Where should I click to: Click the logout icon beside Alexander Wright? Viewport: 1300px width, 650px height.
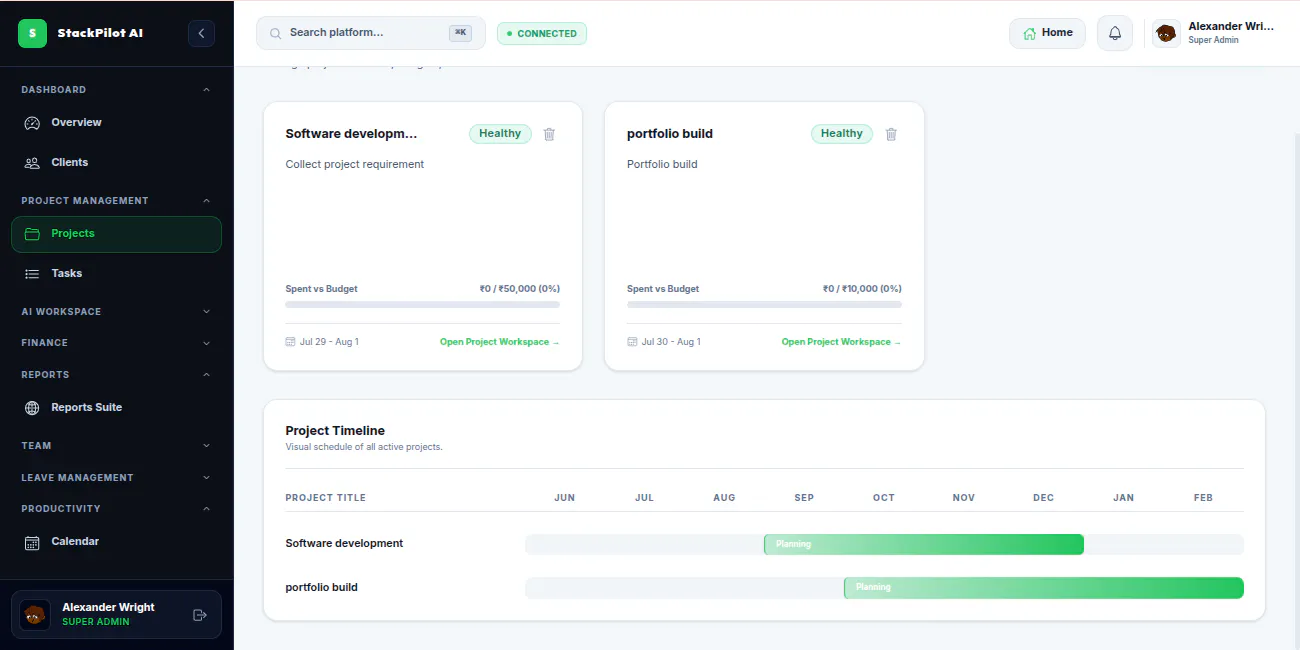point(199,615)
